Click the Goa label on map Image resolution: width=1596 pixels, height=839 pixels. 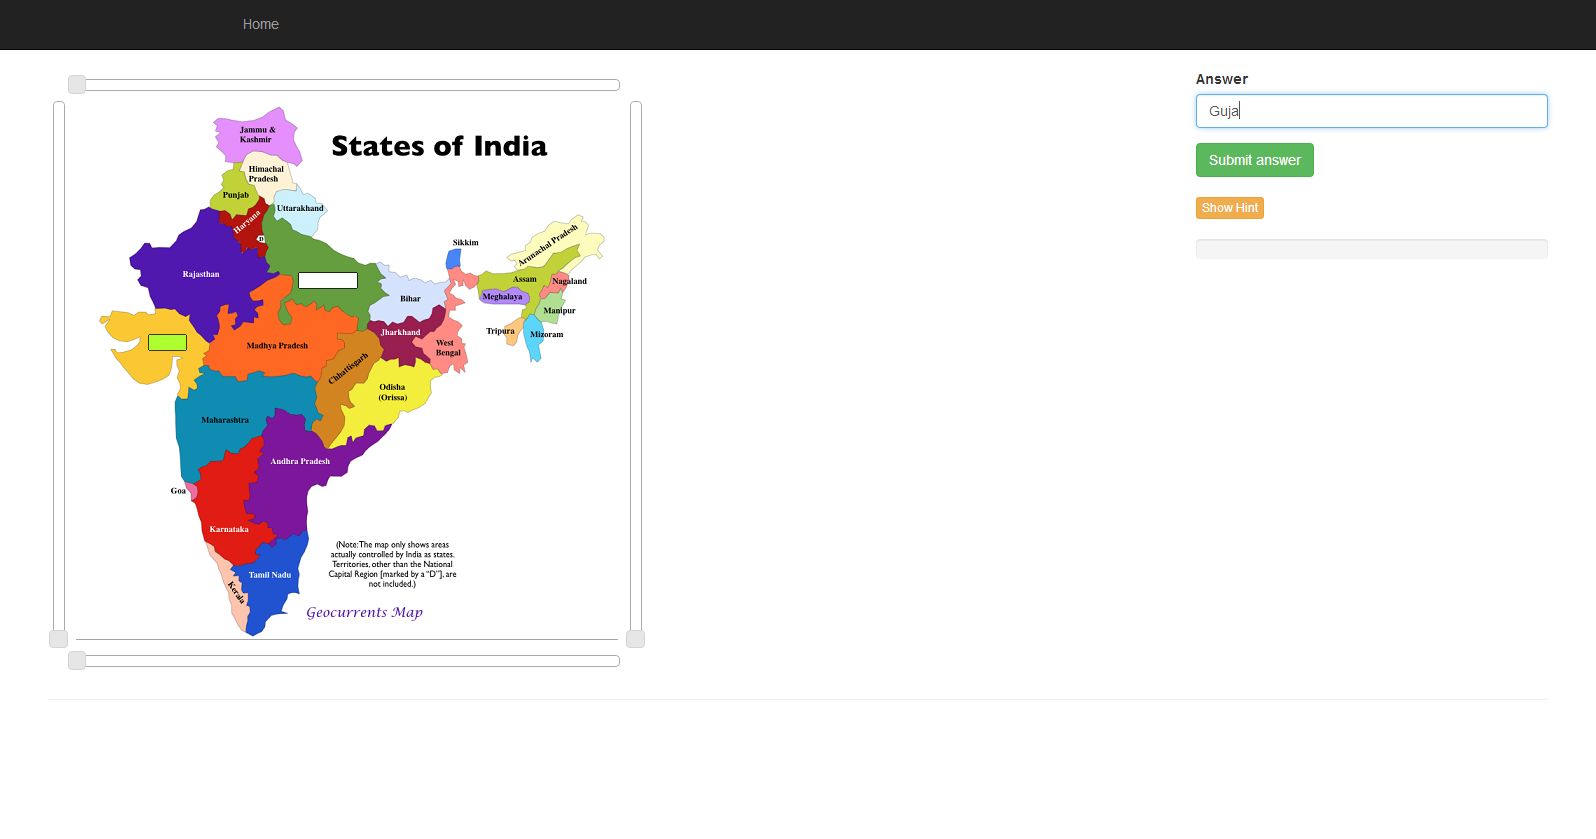coord(178,491)
